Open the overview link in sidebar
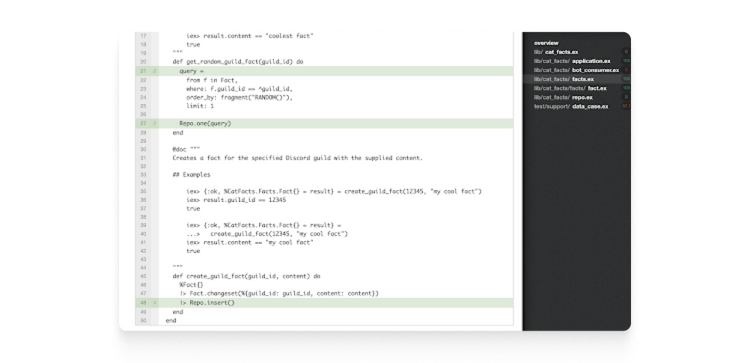This screenshot has height=363, width=750. point(546,43)
